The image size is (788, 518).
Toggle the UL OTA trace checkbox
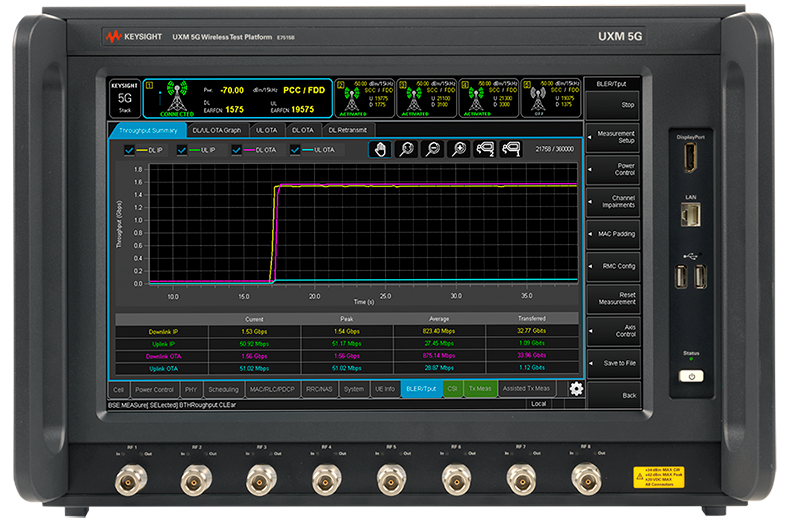(x=295, y=150)
